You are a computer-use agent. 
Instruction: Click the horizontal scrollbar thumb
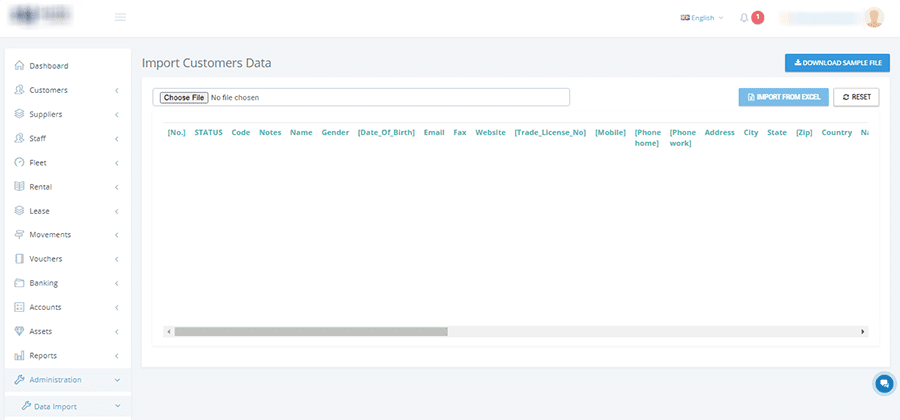click(x=311, y=332)
